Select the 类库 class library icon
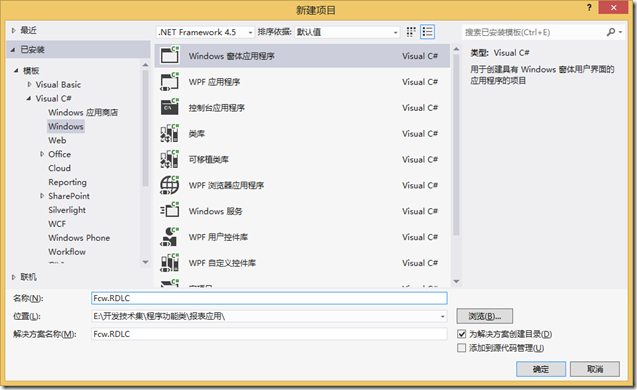The width and height of the screenshot is (637, 390). click(170, 133)
